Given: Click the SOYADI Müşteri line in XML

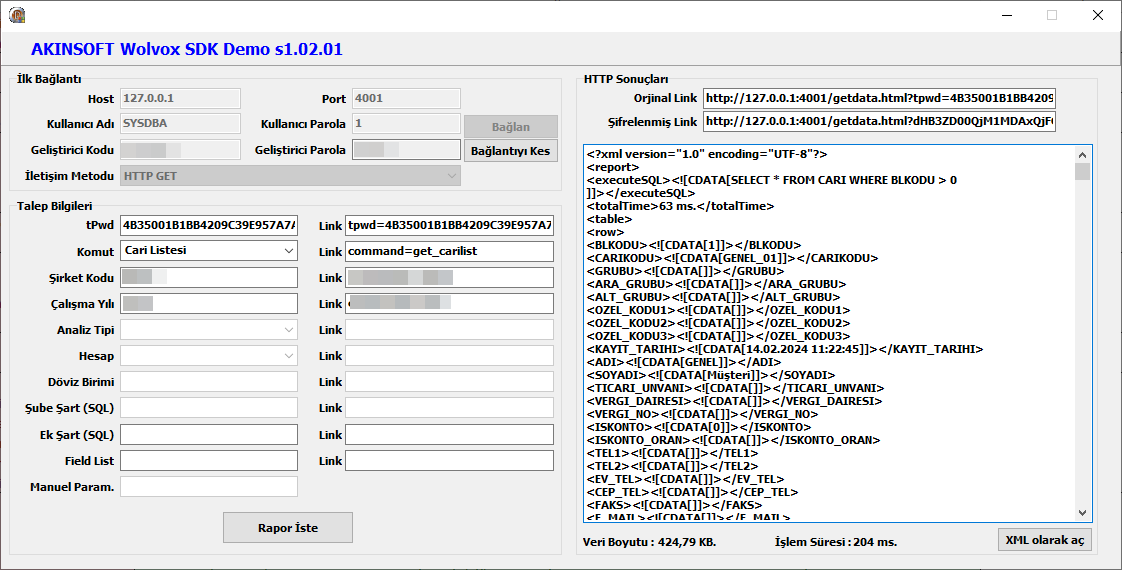Looking at the screenshot, I should (x=711, y=375).
